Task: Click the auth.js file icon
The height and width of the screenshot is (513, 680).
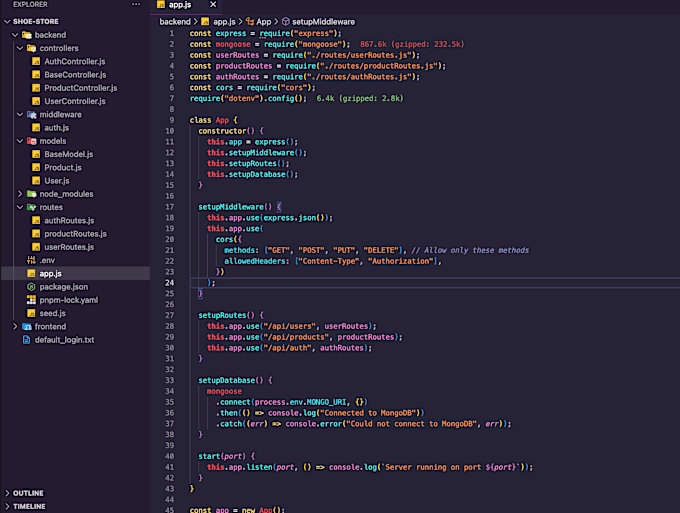Action: [x=36, y=127]
